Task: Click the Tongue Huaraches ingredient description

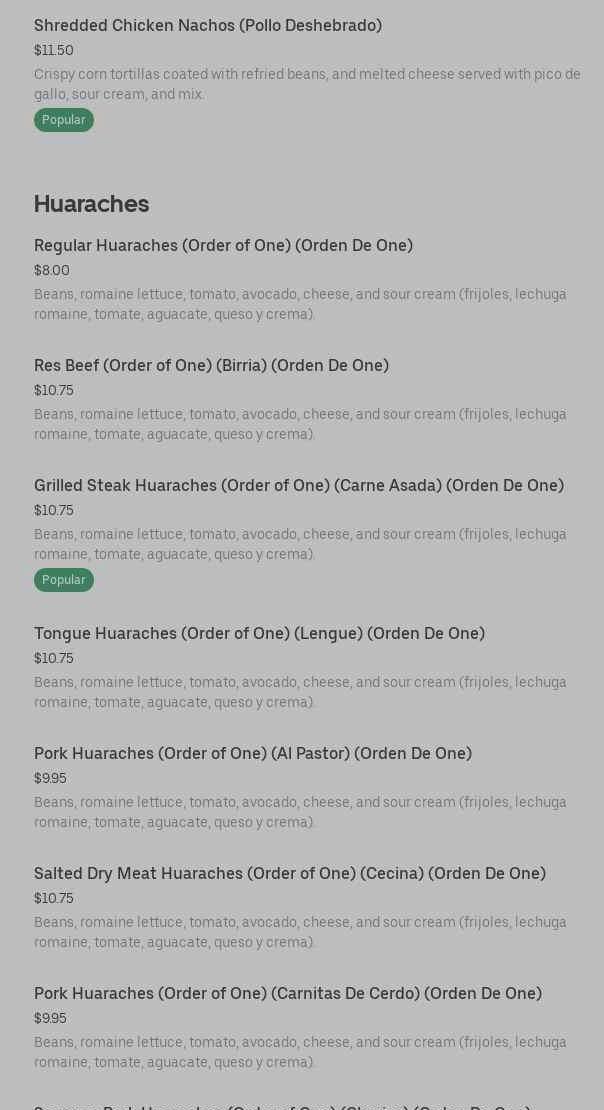Action: [x=300, y=692]
